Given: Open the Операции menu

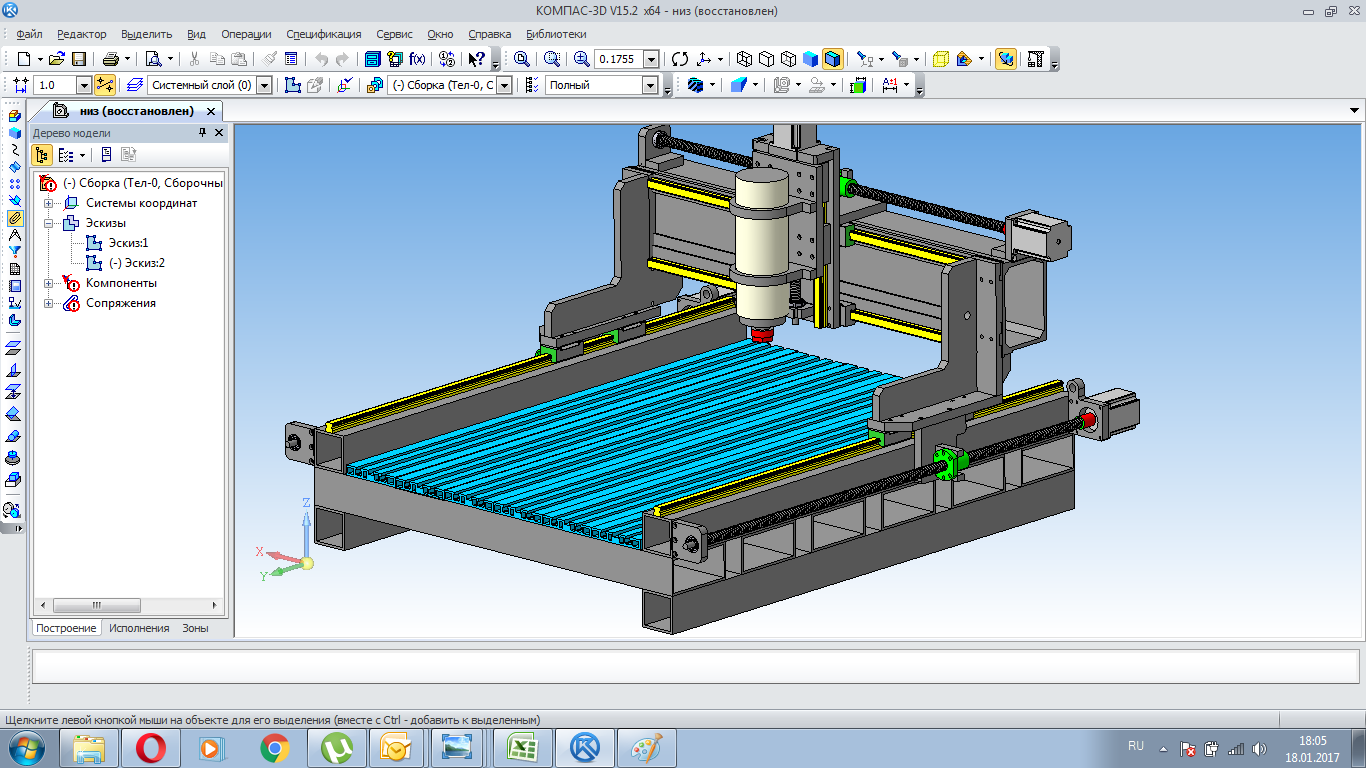Looking at the screenshot, I should click(x=246, y=34).
